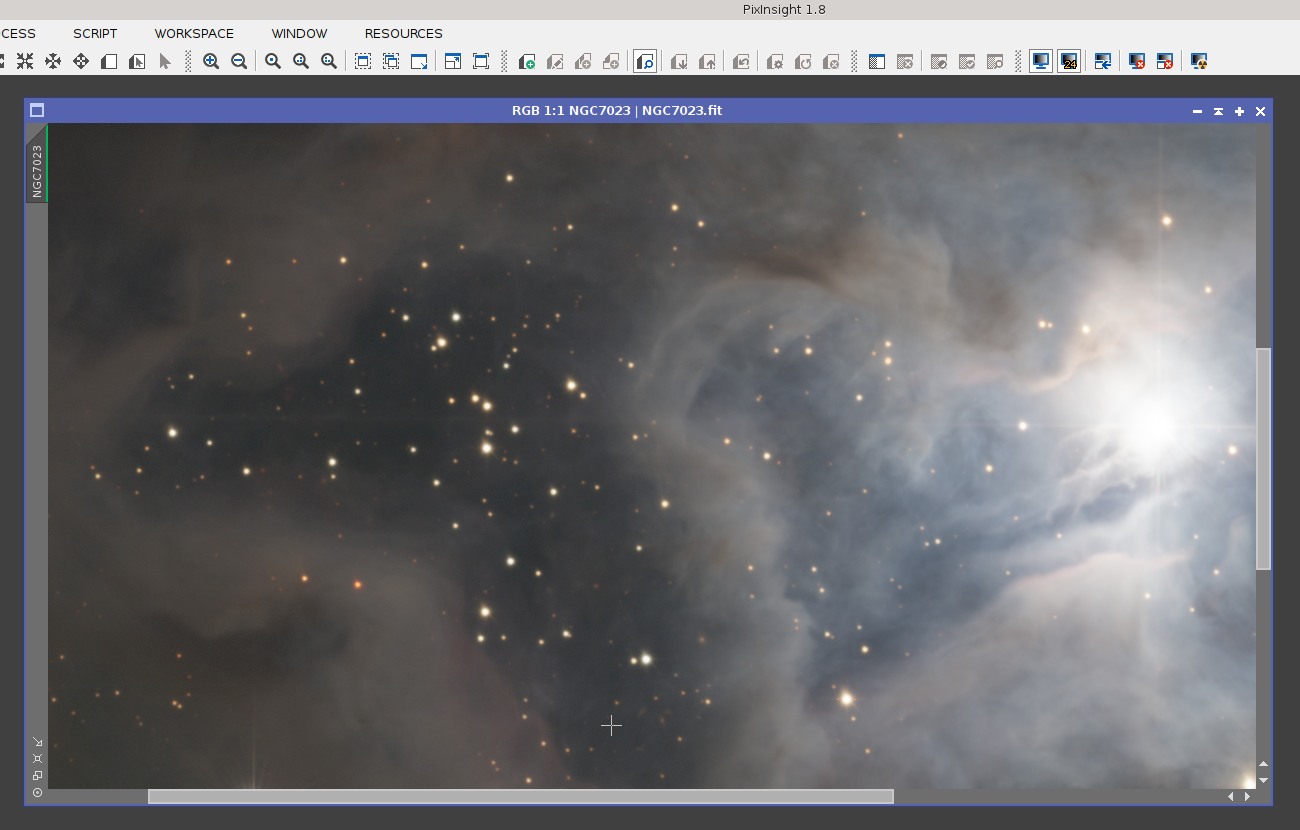Toggle the 24-bit monitor display icon
The image size is (1300, 830).
(x=1069, y=61)
